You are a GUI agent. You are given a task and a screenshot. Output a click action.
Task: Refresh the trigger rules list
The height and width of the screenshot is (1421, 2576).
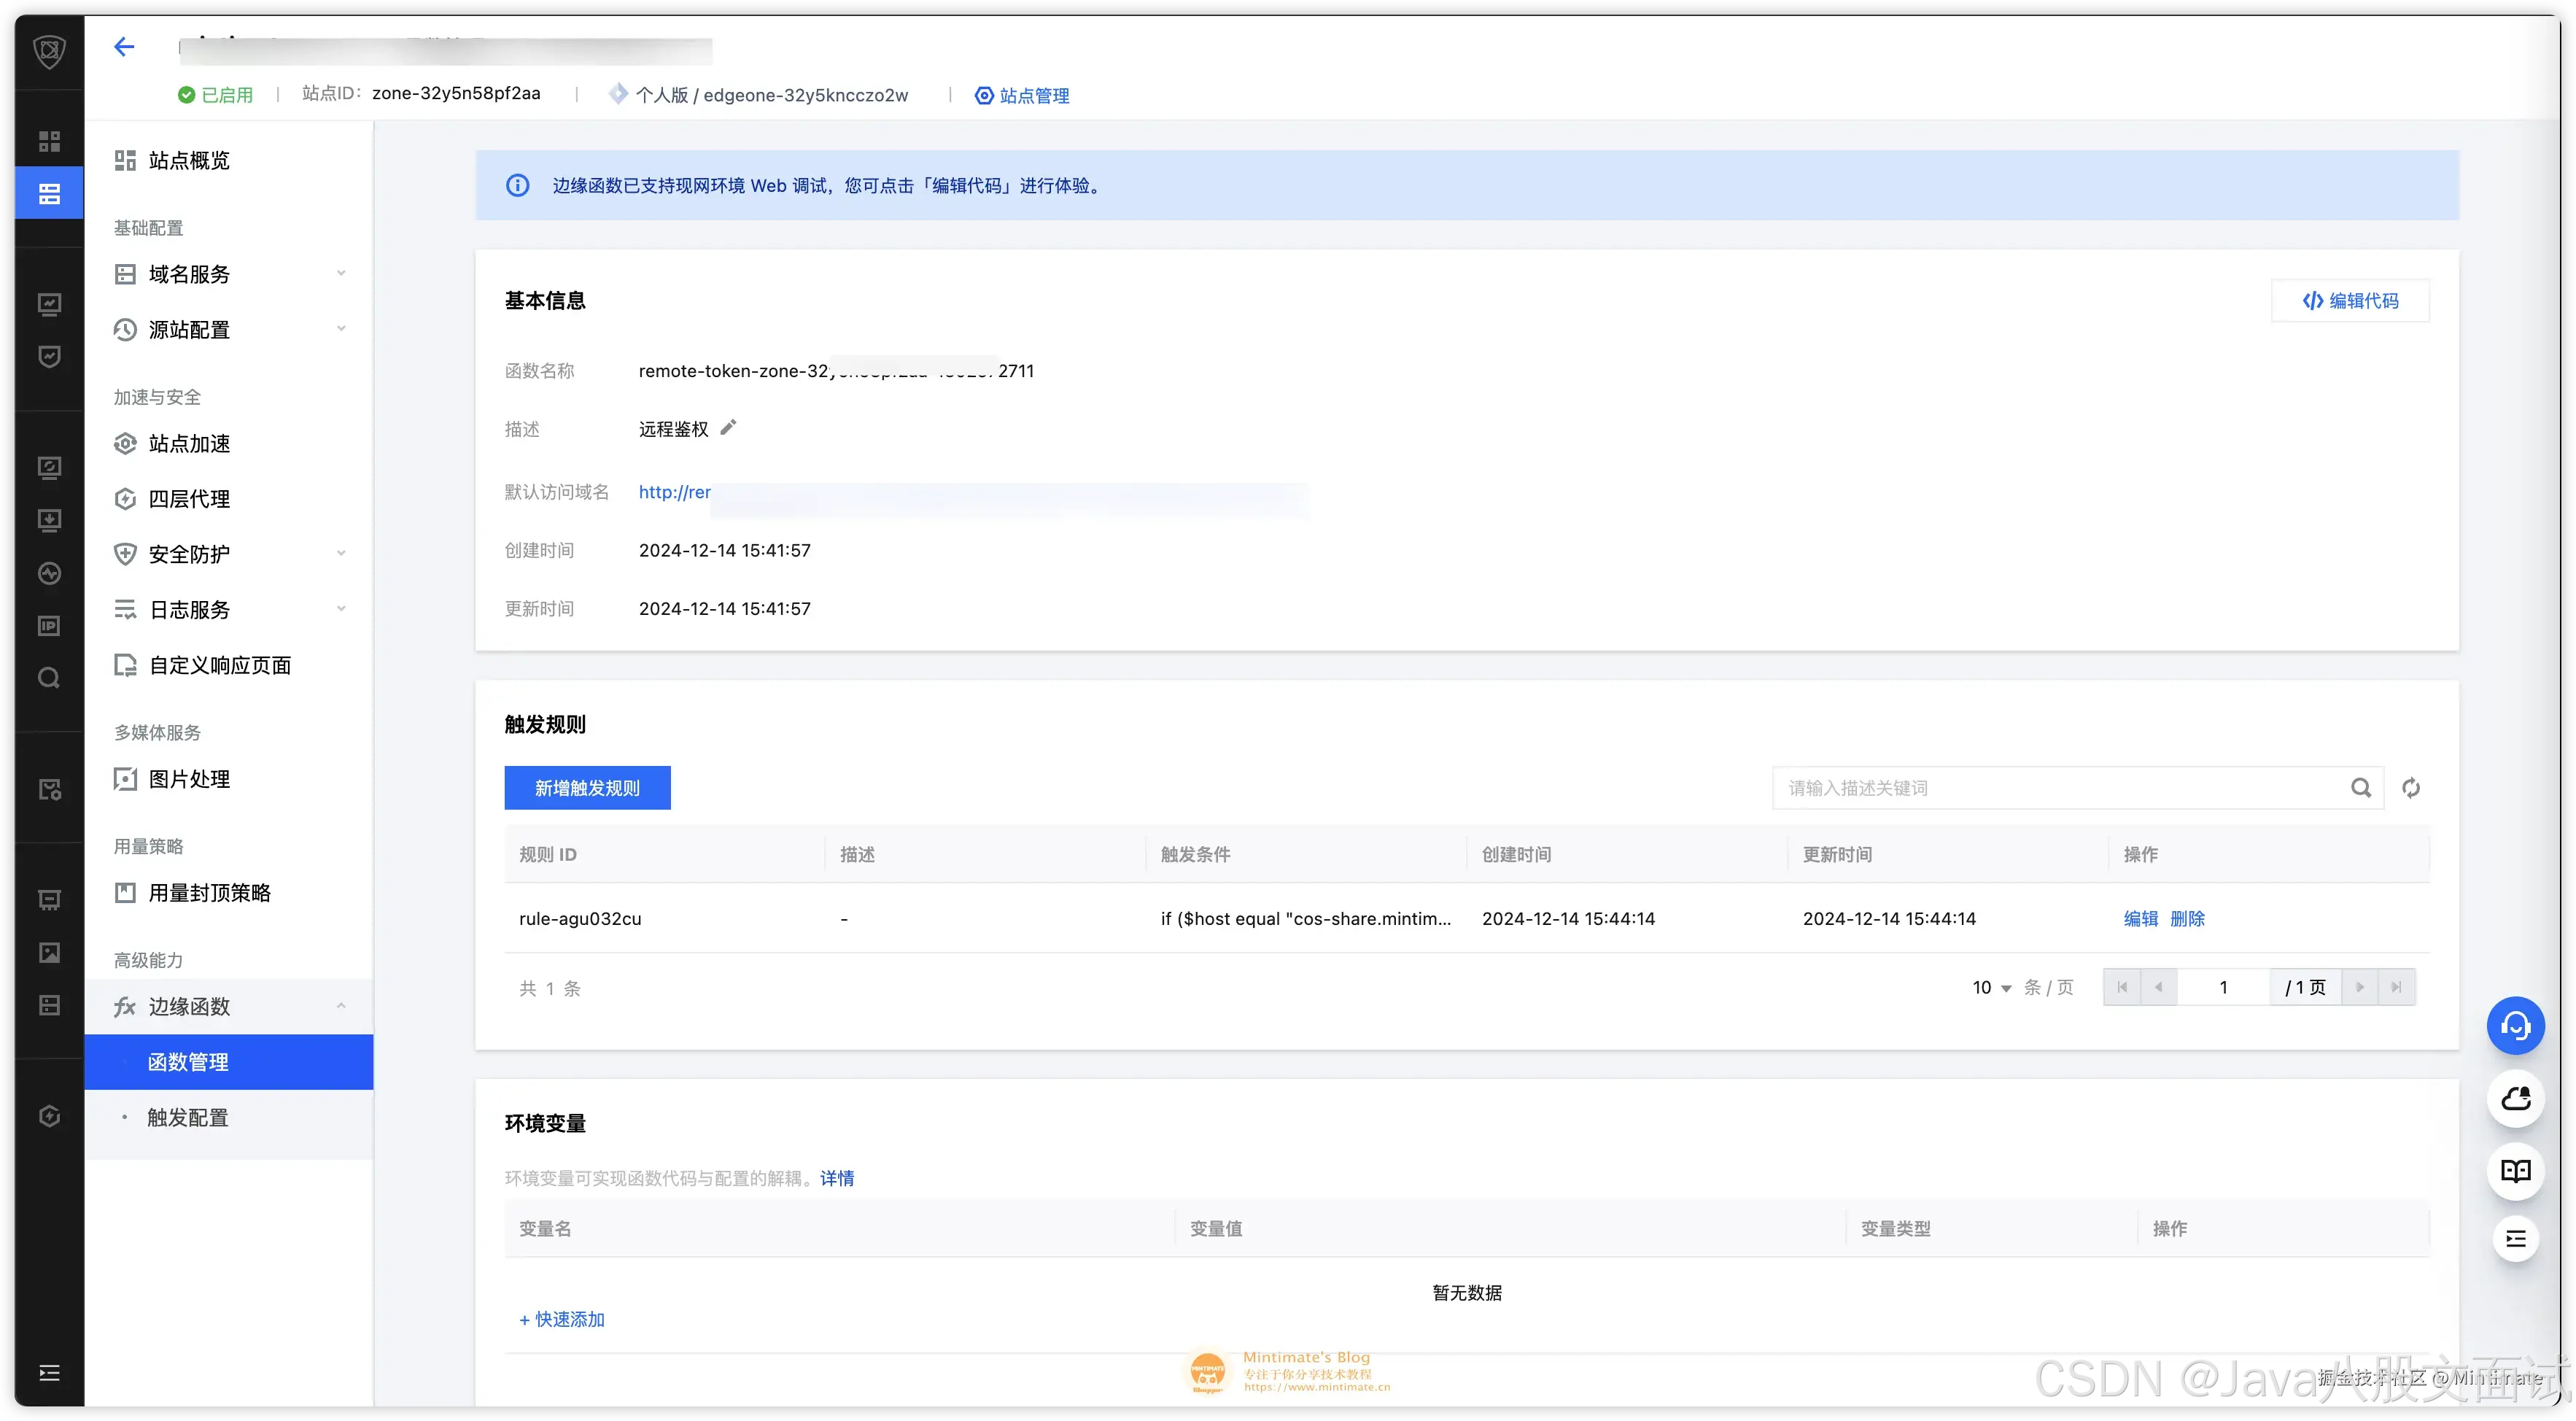[x=2411, y=788]
